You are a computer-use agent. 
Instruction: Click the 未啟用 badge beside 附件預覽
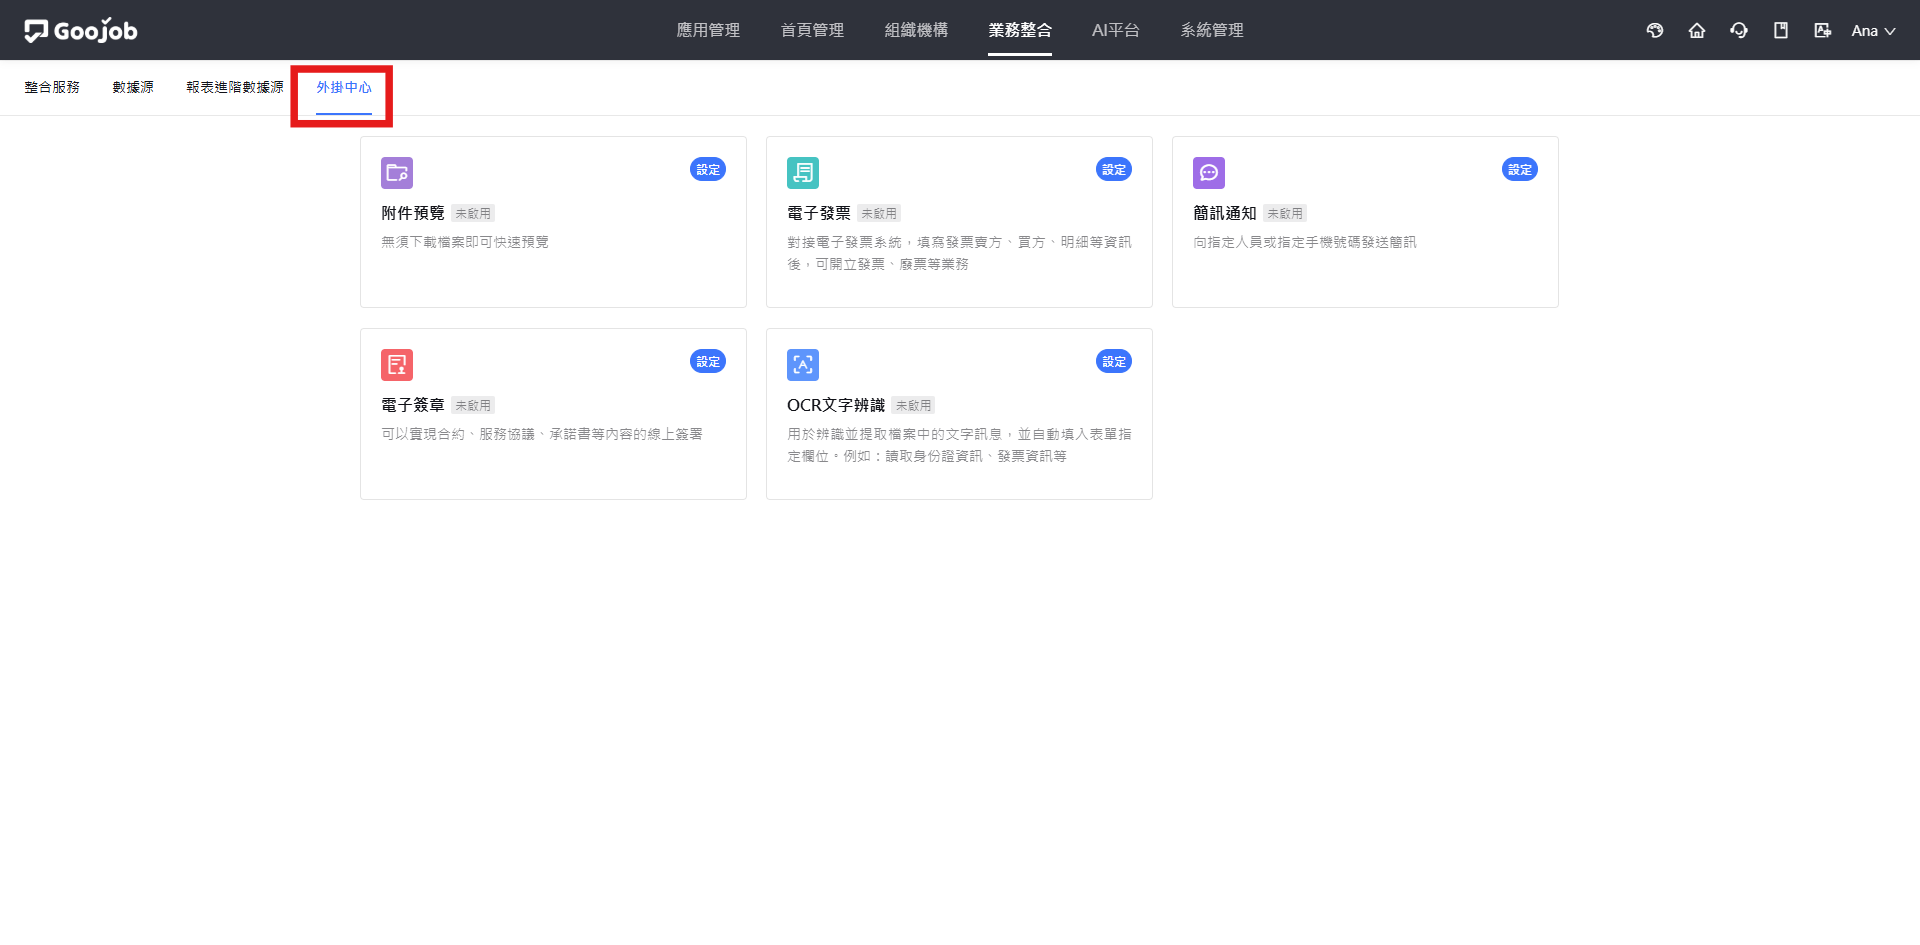click(473, 213)
